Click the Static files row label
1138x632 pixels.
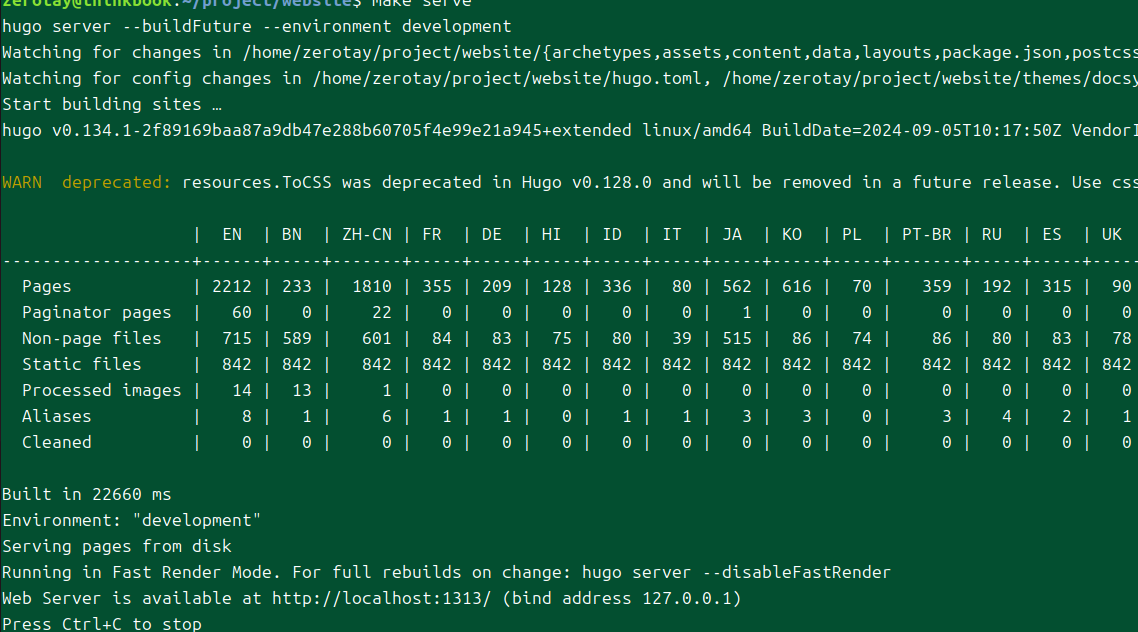(82, 364)
